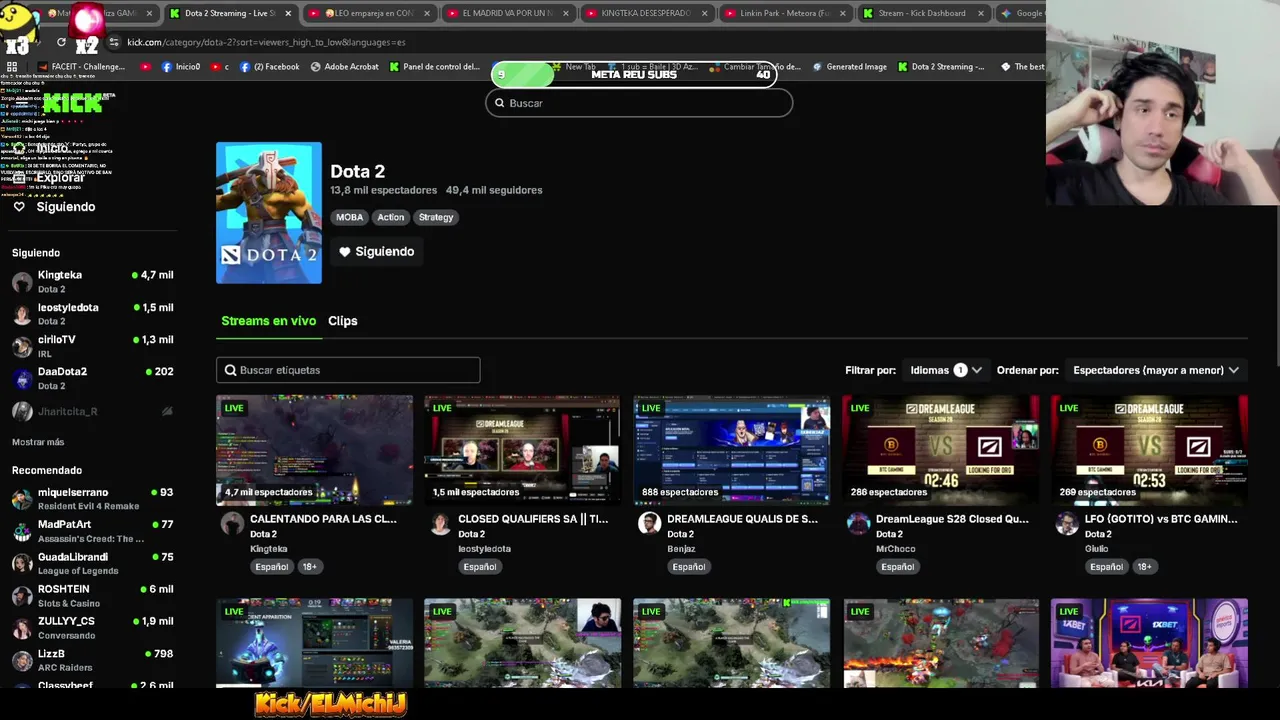This screenshot has width=1280, height=720.
Task: Select the Strategy tag chip
Action: (436, 217)
